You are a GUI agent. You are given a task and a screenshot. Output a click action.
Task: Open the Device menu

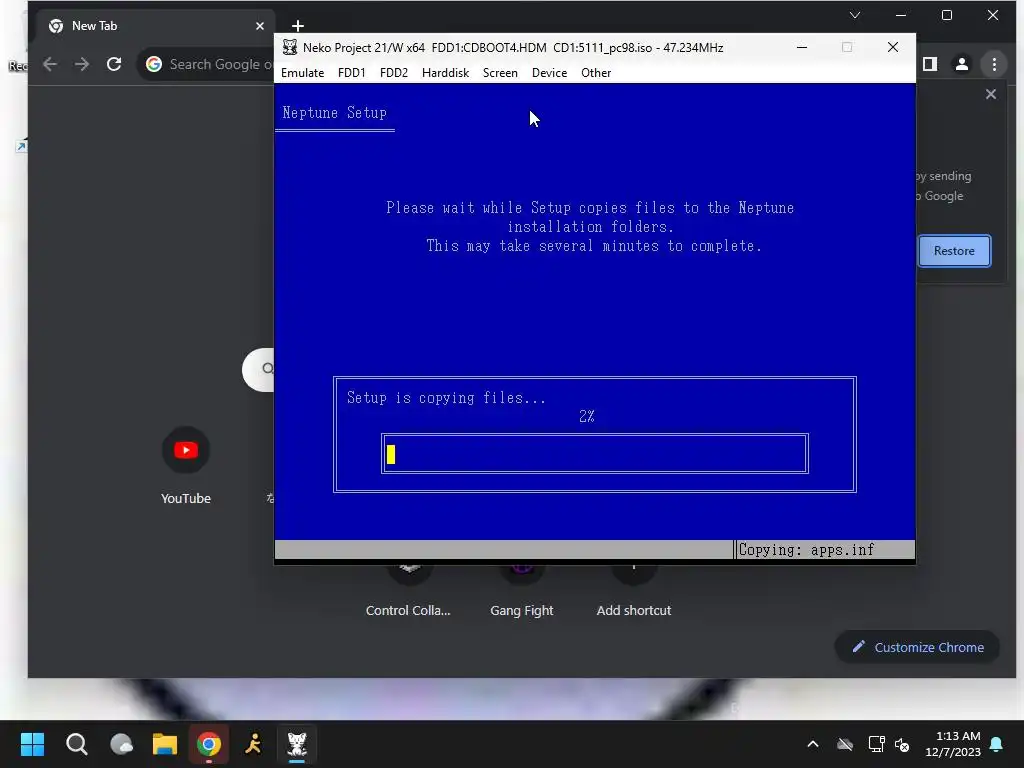(x=549, y=72)
